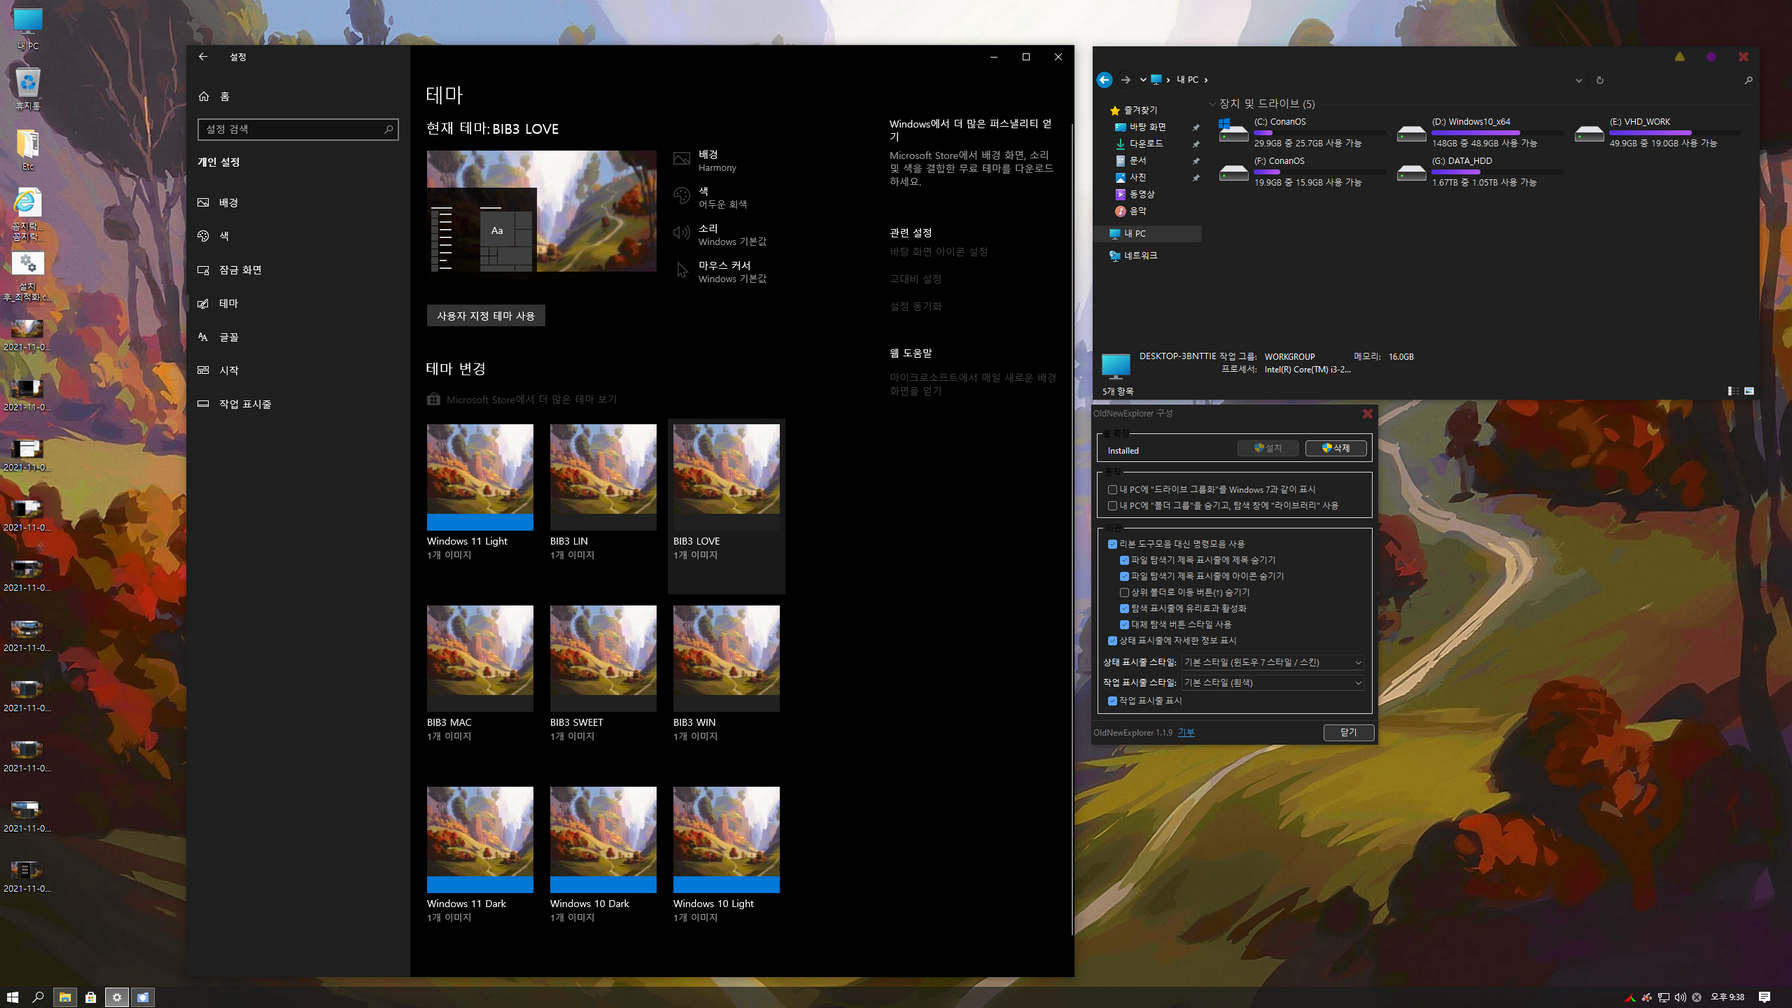Open recent locations dropdown in Explorer
This screenshot has height=1008, width=1792.
tap(1143, 80)
